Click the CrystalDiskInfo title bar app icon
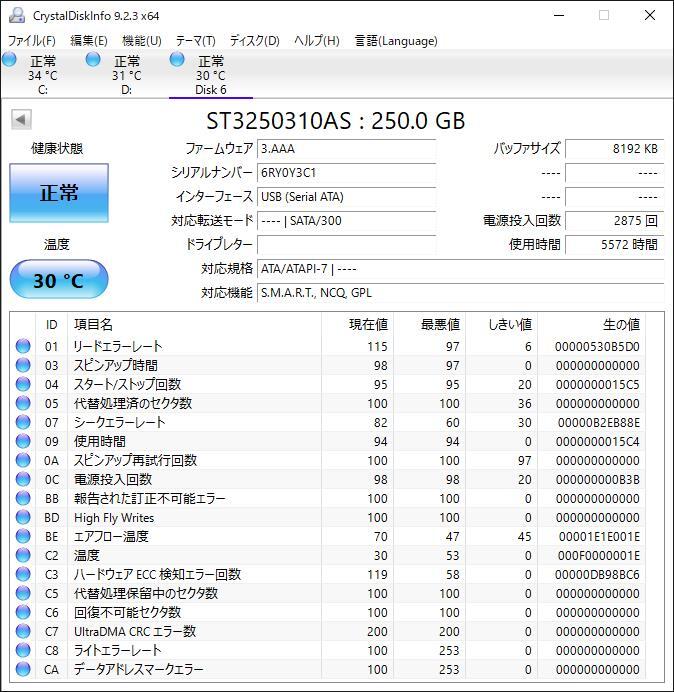 (x=16, y=15)
